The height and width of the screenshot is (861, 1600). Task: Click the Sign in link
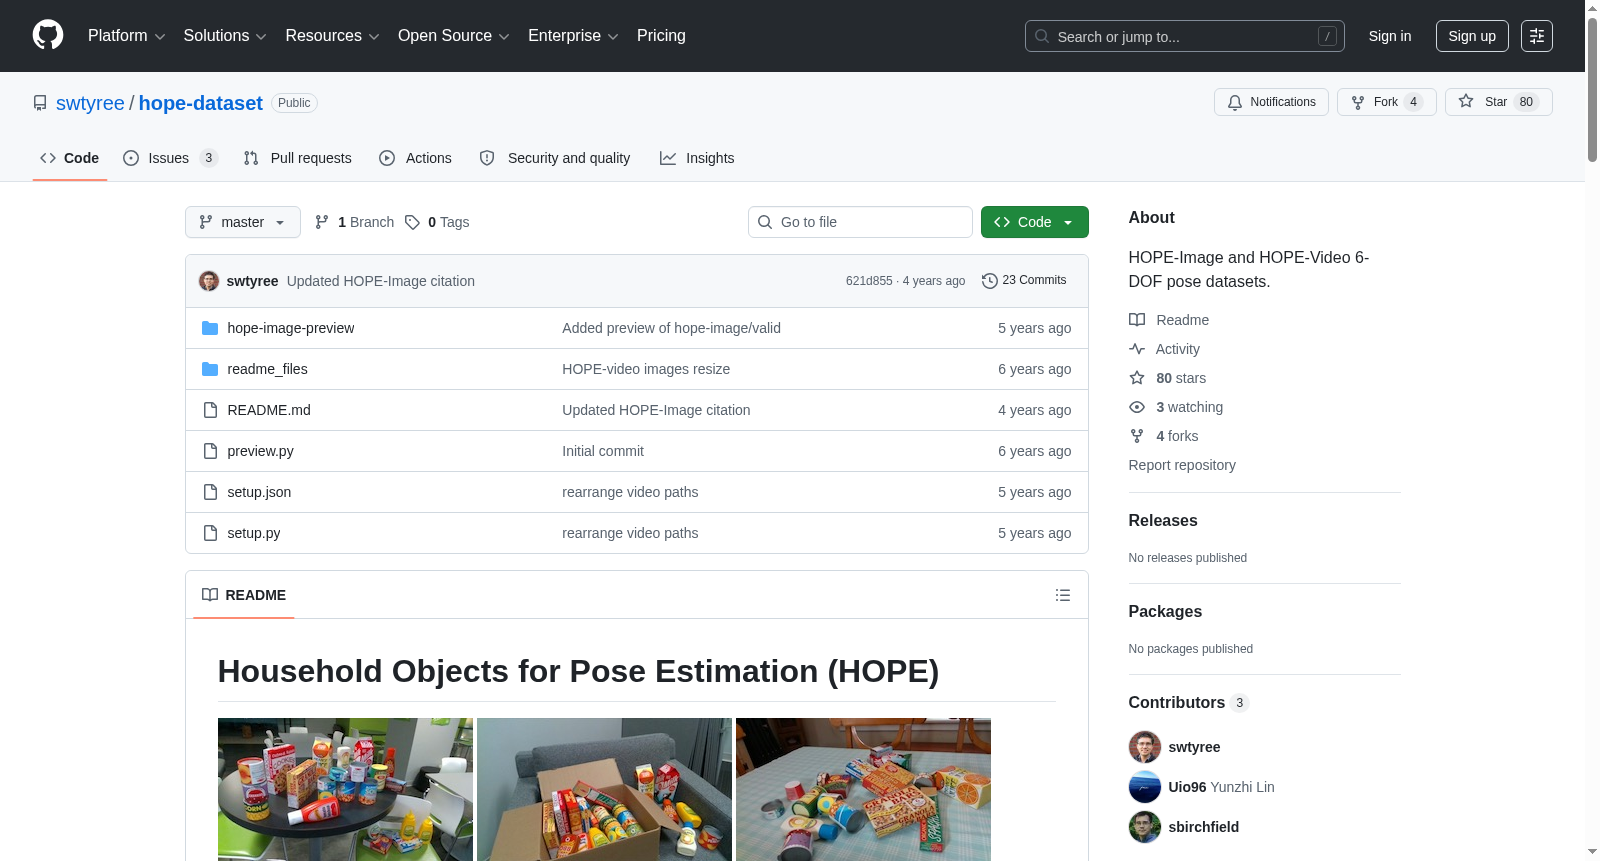tap(1390, 36)
